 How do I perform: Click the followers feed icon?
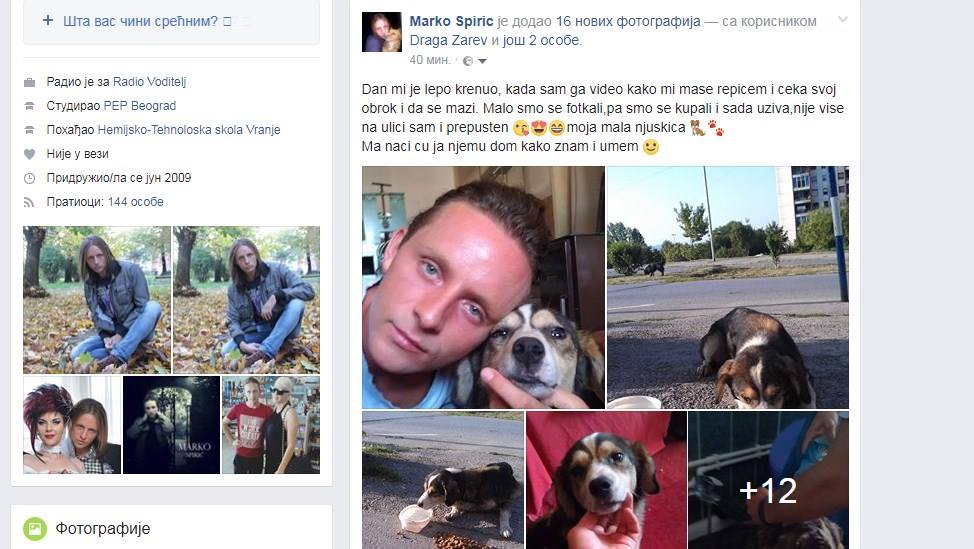click(x=29, y=202)
